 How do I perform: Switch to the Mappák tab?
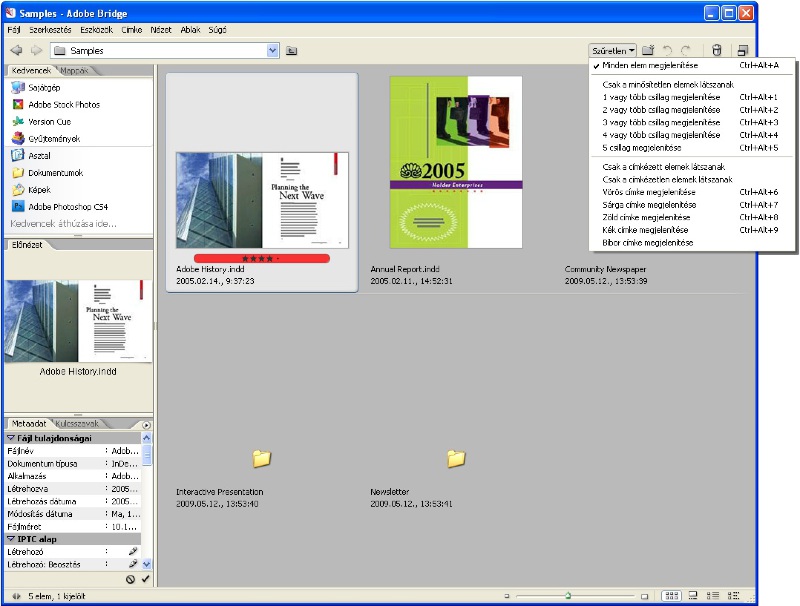[74, 70]
